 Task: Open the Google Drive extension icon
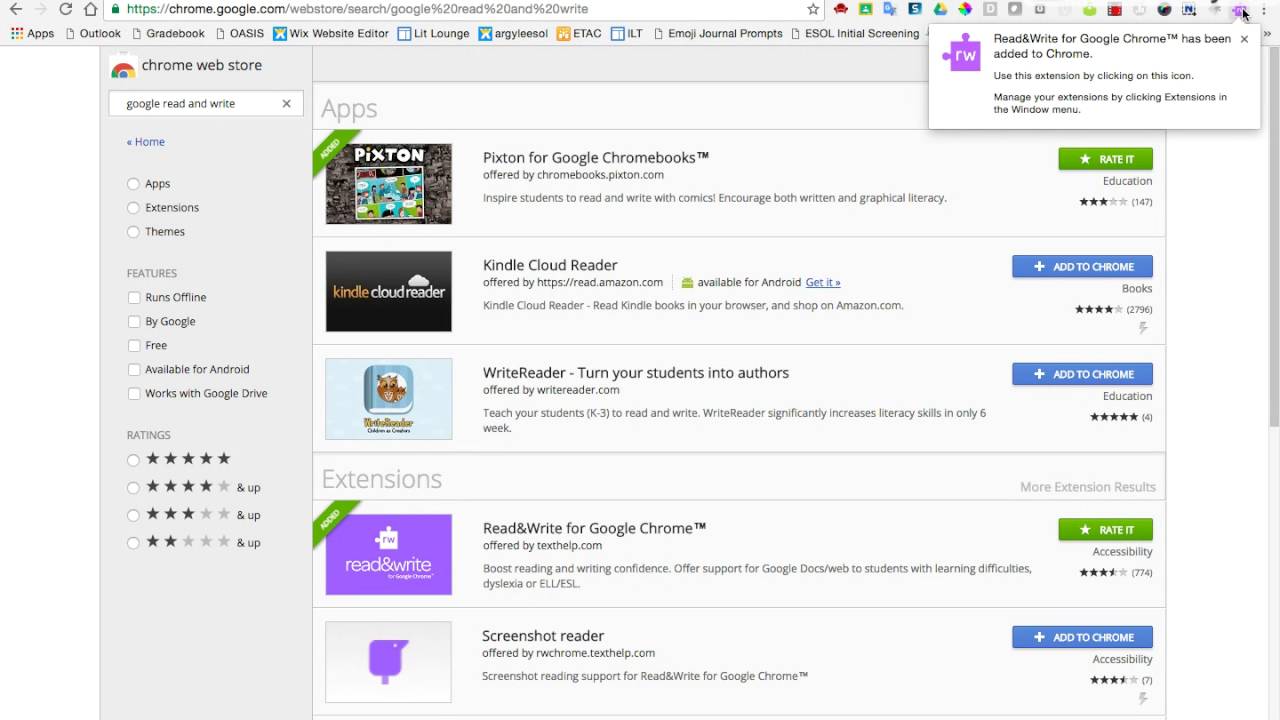coord(940,9)
